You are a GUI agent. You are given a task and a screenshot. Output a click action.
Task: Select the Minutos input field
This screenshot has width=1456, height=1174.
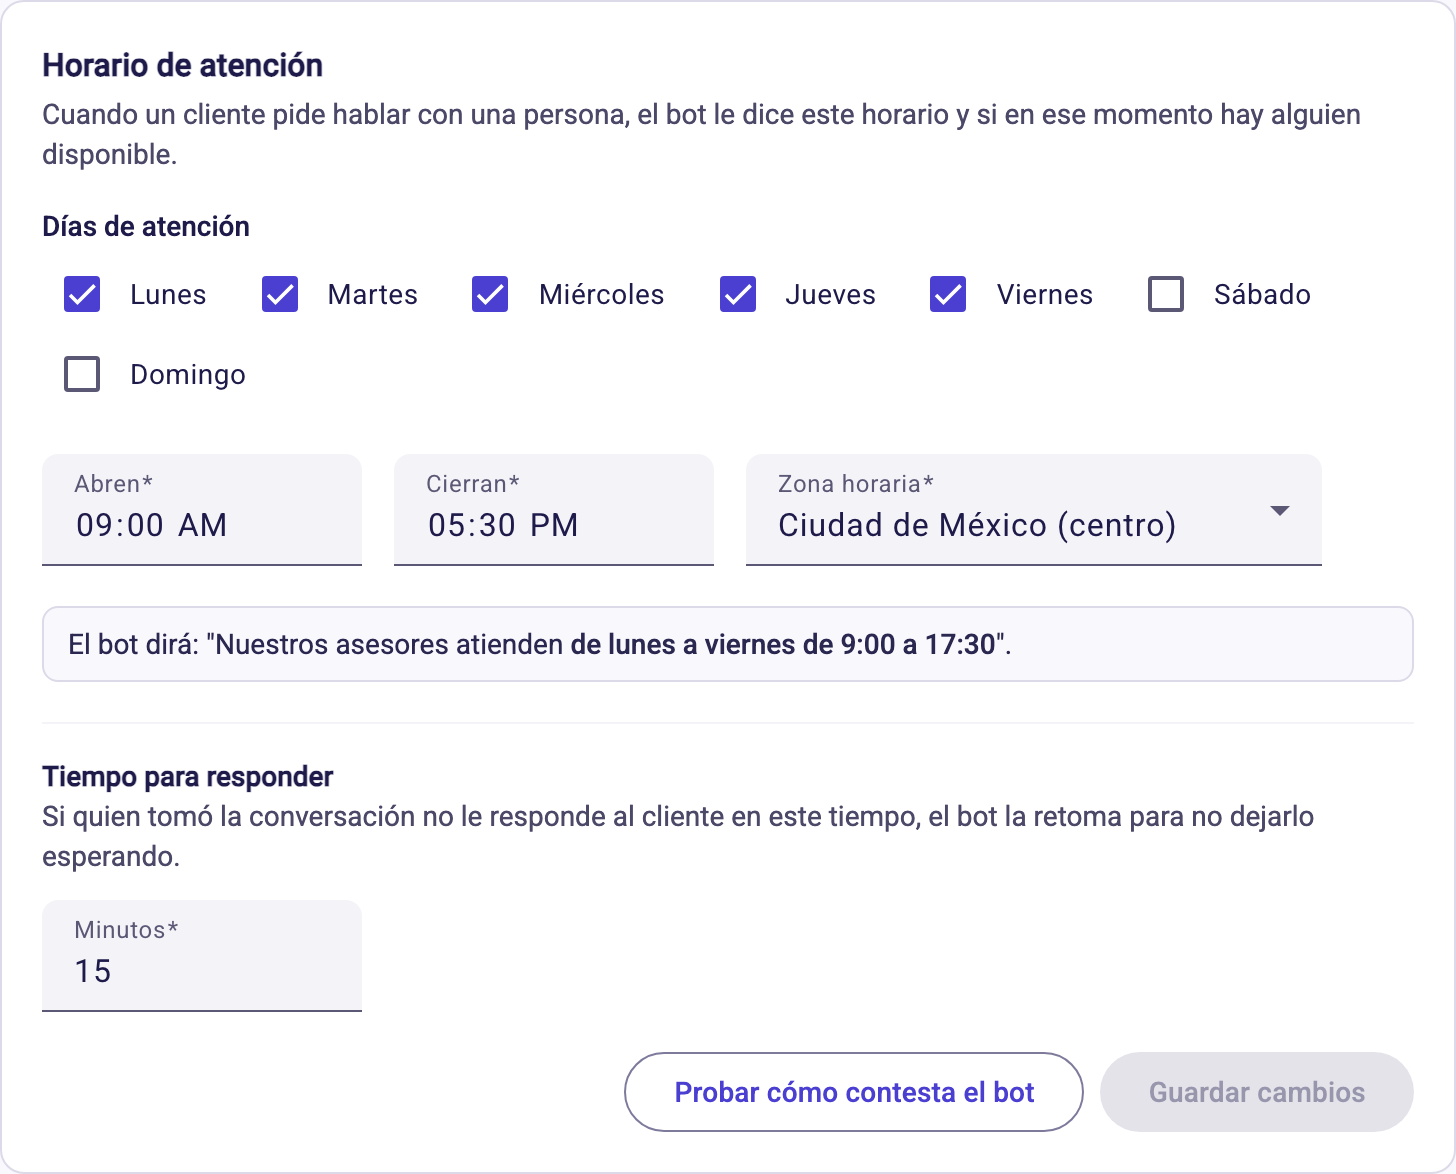pos(202,956)
